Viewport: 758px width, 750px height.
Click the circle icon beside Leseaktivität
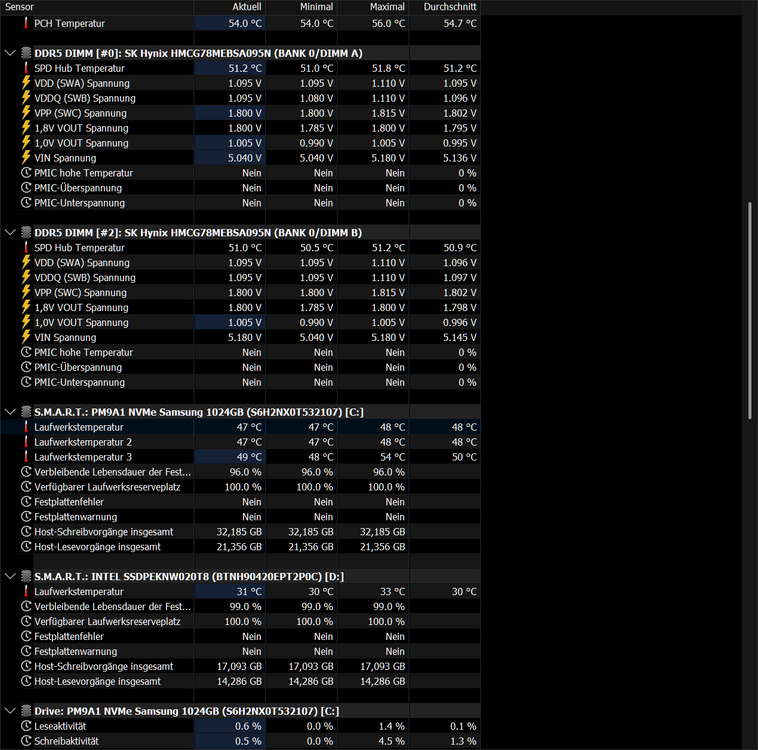point(26,727)
